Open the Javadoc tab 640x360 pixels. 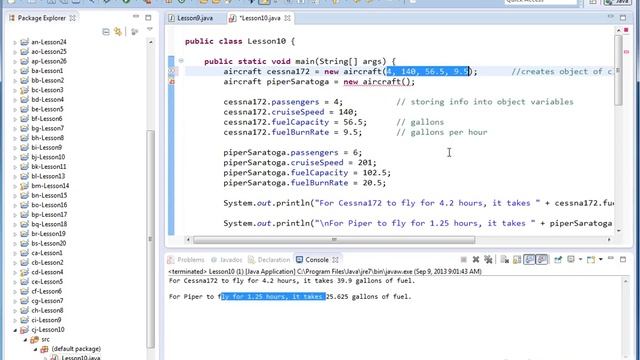point(227,260)
